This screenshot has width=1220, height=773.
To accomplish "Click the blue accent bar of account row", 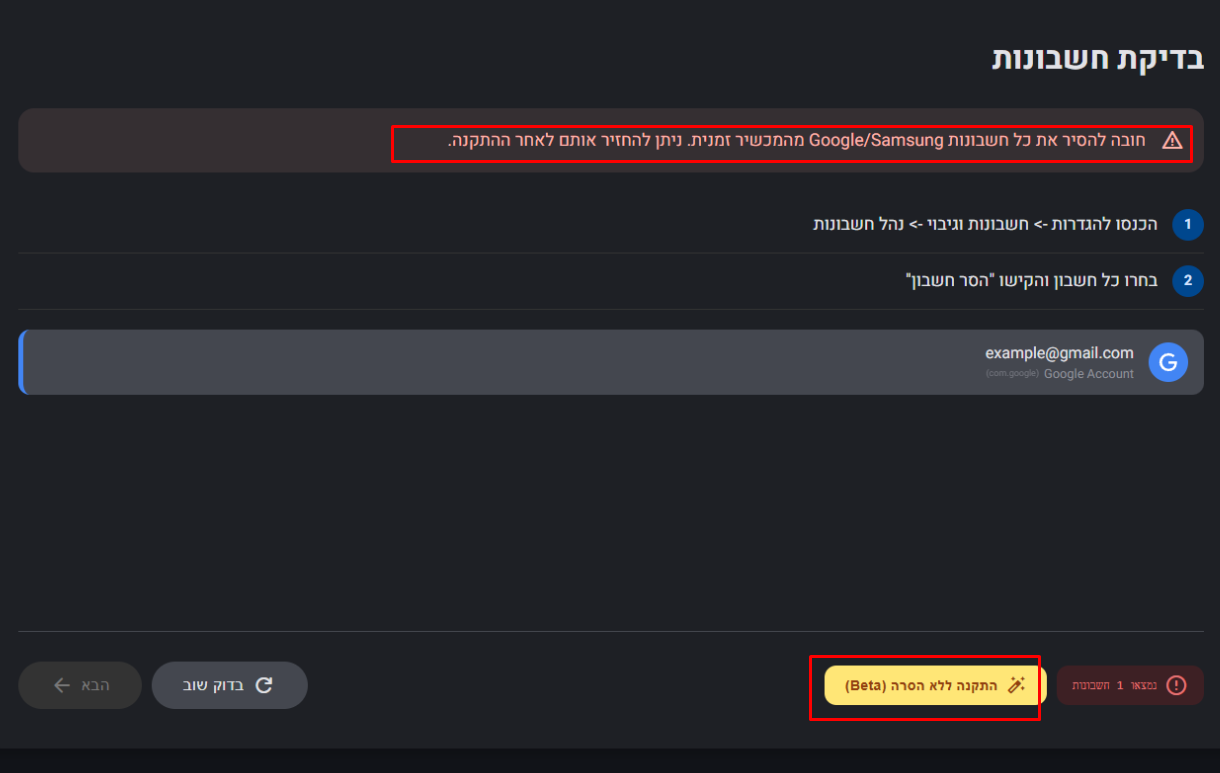I will pos(21,362).
